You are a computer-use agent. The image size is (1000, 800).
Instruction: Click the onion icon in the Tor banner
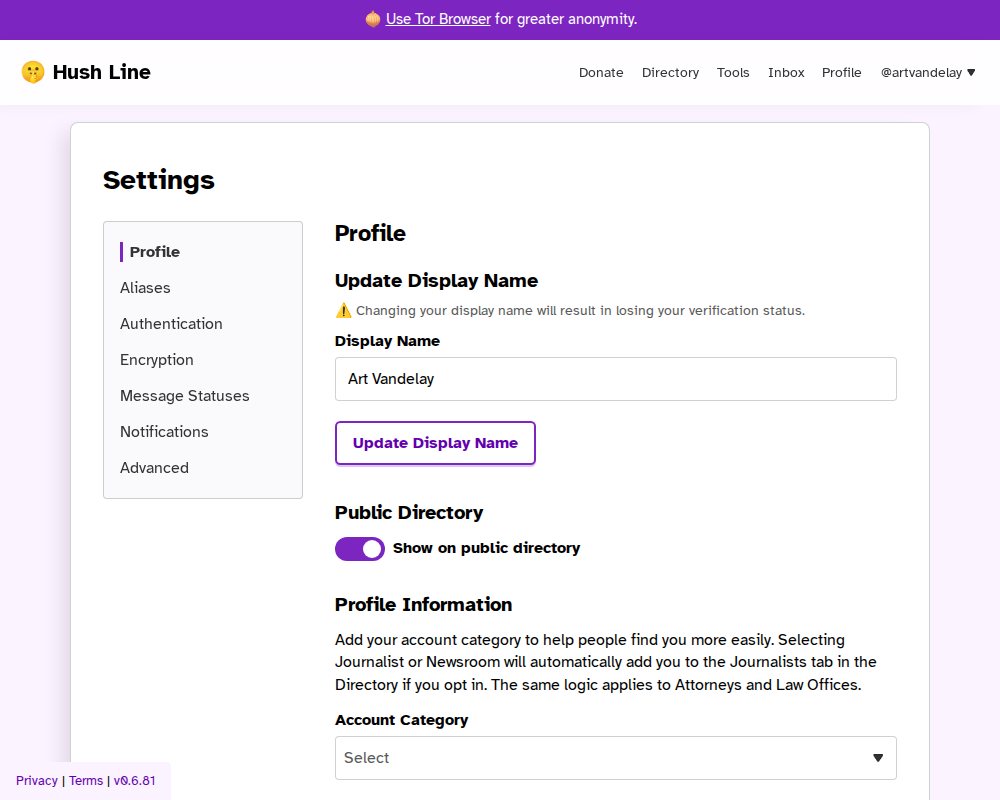click(373, 19)
